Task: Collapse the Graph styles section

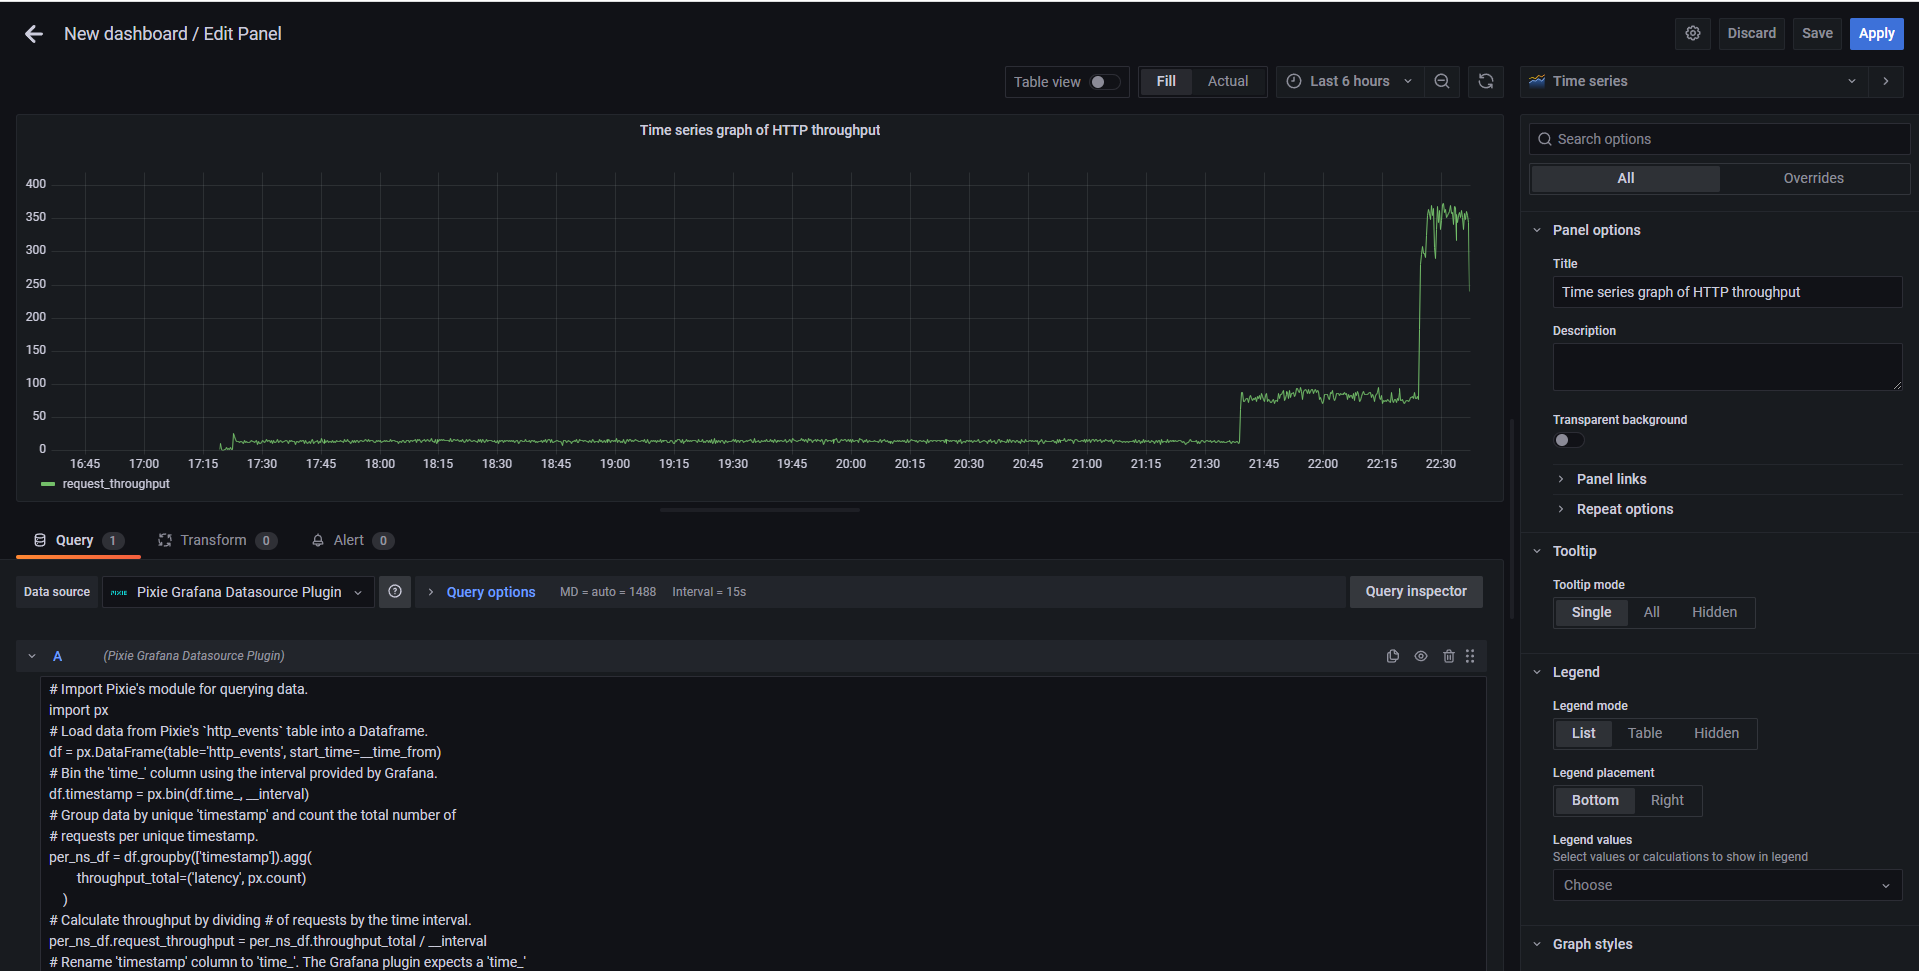Action: (x=1592, y=944)
